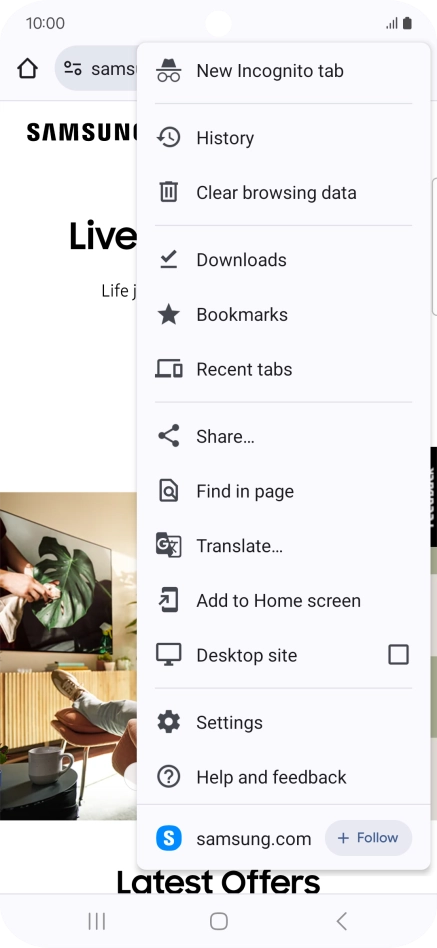This screenshot has width=437, height=948.
Task: Tap the battery icon in status bar
Action: [407, 24]
